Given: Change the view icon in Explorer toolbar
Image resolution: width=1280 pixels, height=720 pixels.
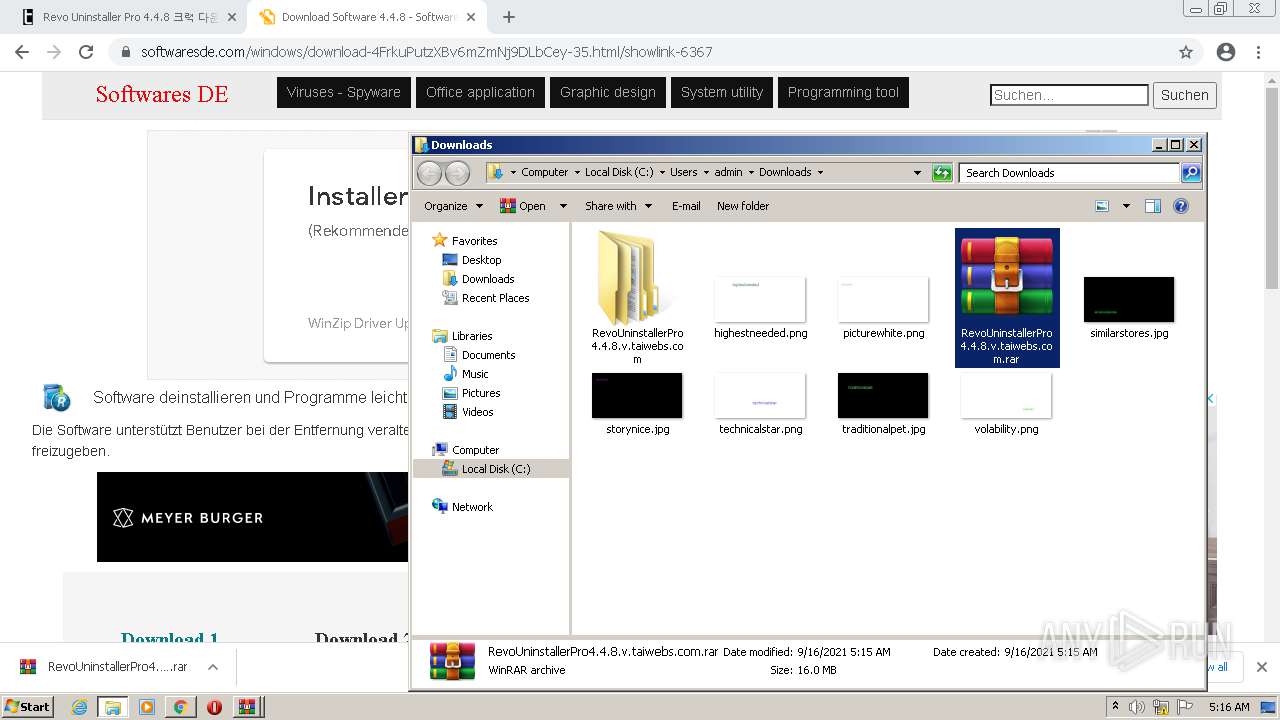Looking at the screenshot, I should coord(1102,206).
